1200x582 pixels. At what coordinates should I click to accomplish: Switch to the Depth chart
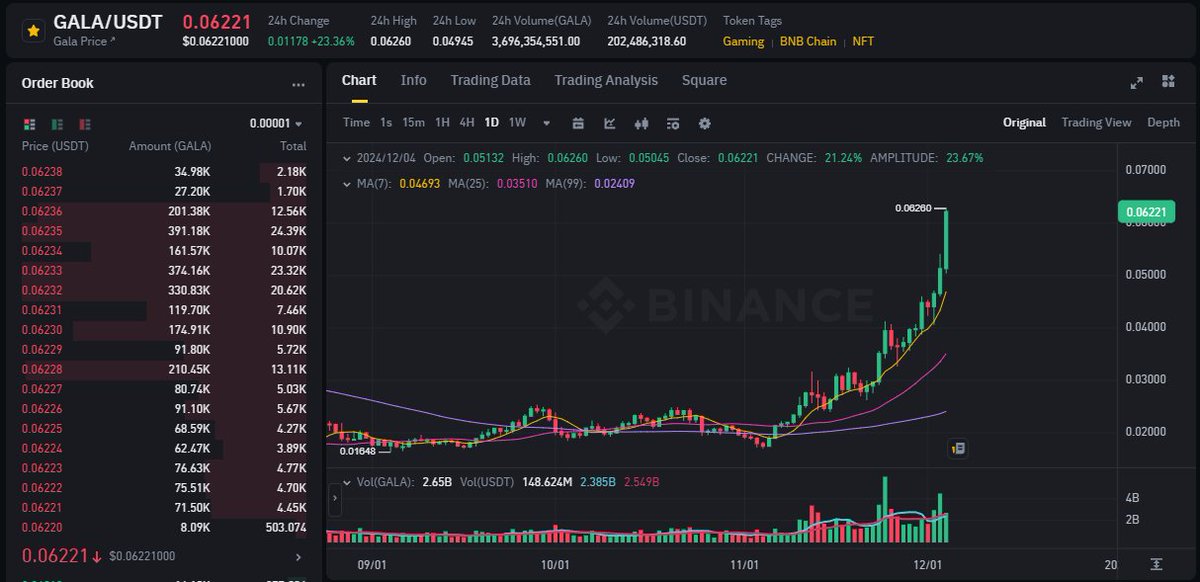coord(1163,123)
